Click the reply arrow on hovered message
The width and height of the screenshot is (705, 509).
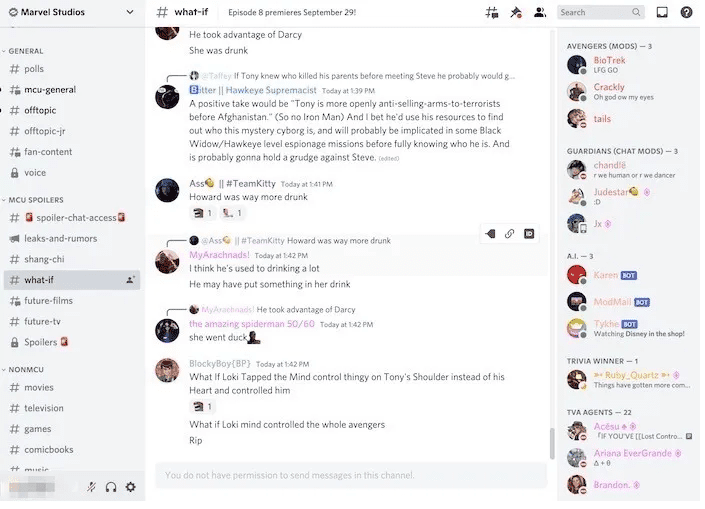pos(490,234)
